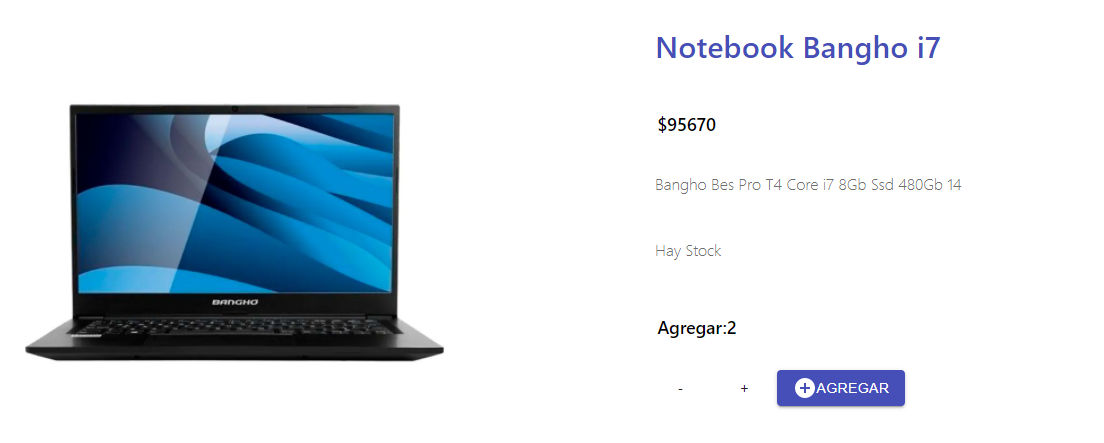
Task: Click the Hay Stock availability text
Action: coord(688,251)
